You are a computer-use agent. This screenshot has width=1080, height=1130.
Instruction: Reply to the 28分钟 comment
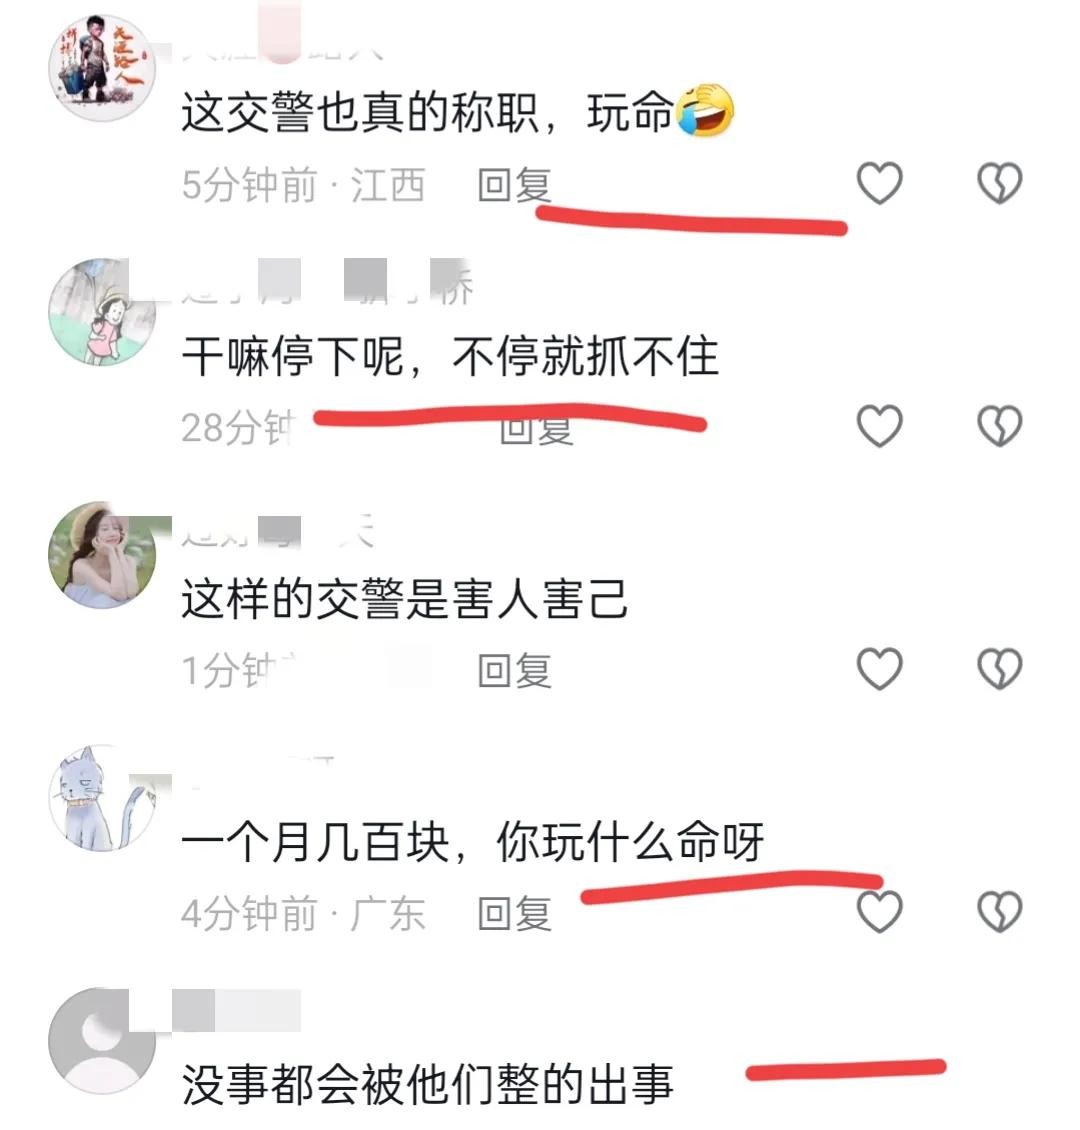(x=536, y=430)
